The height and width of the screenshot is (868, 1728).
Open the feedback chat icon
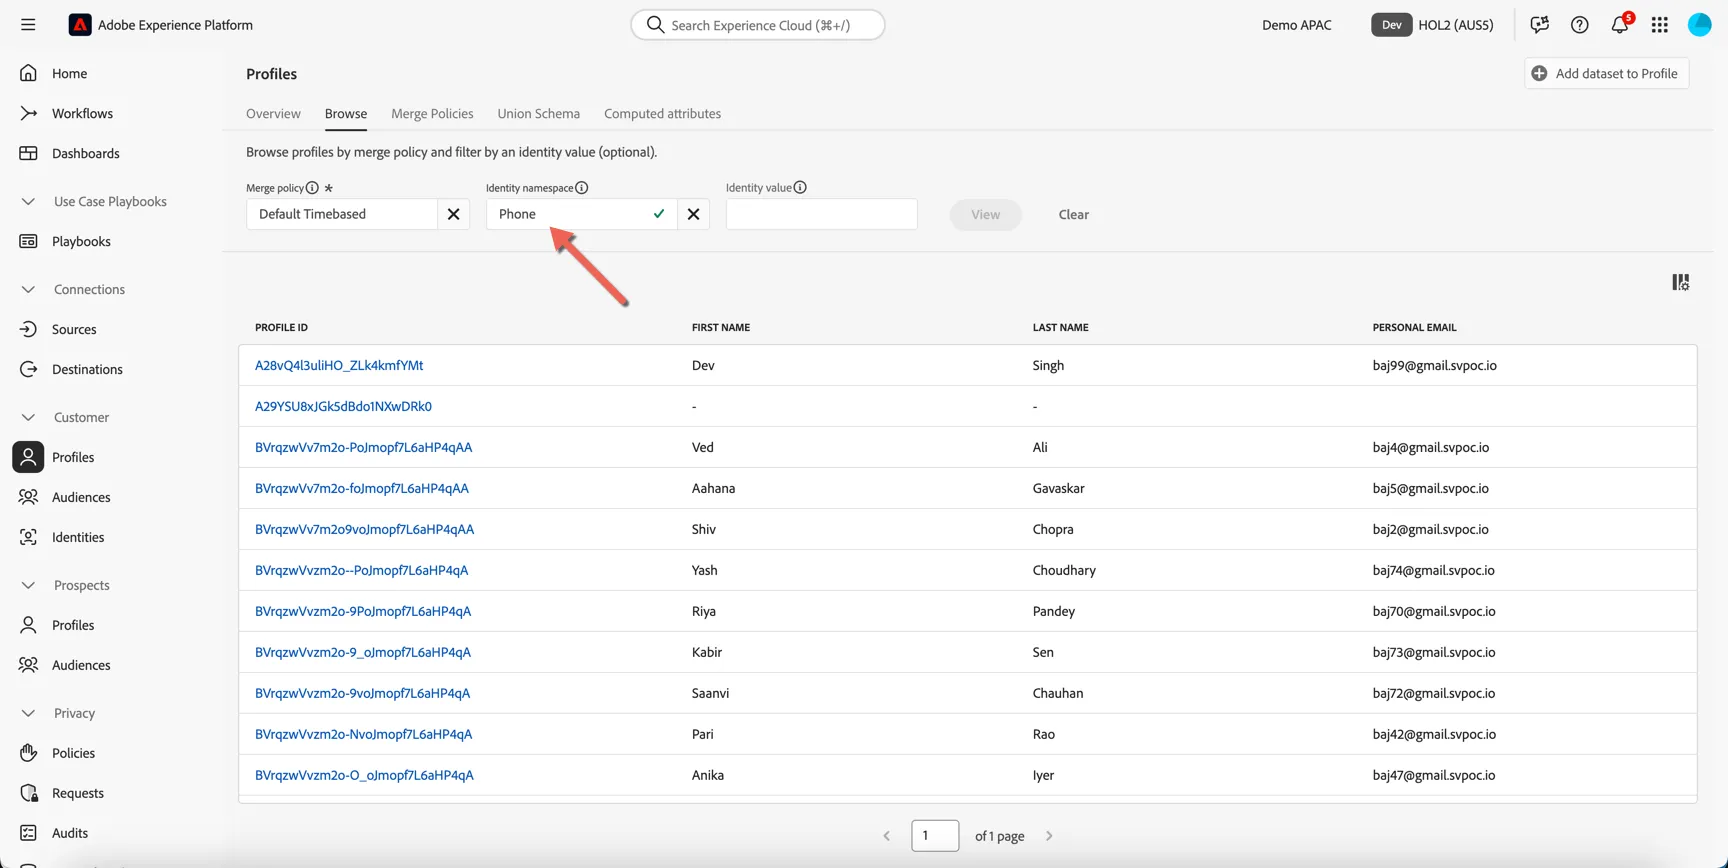pos(1540,25)
